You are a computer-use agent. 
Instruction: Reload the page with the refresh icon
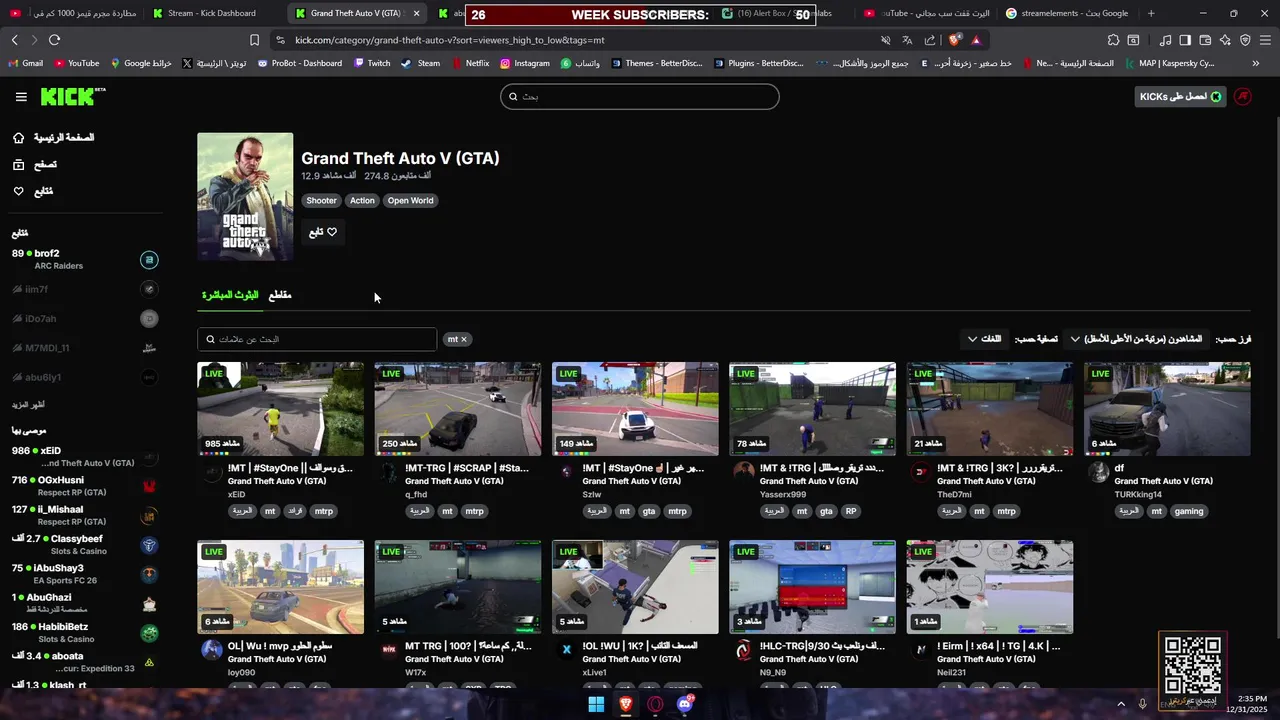(54, 40)
